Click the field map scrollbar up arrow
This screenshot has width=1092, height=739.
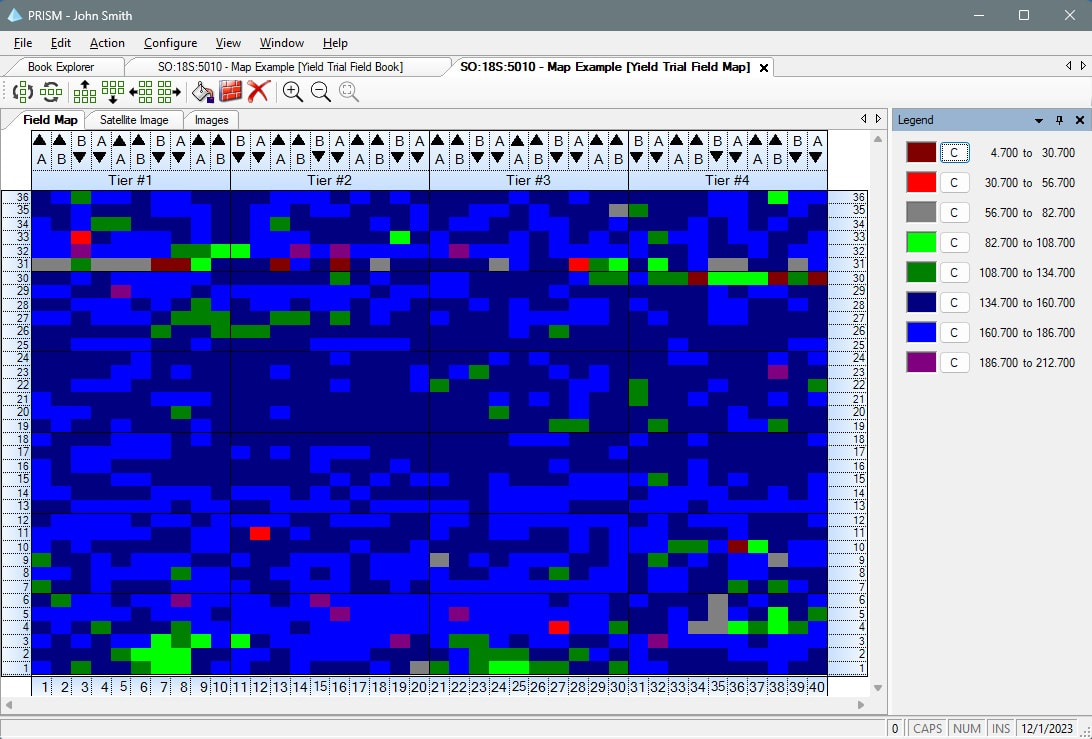coord(878,139)
